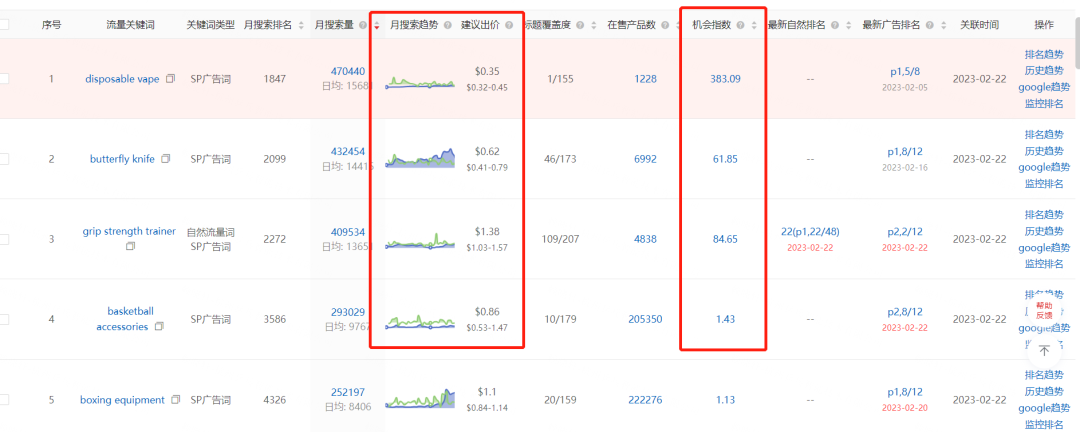Image resolution: width=1080 pixels, height=432 pixels.
Task: Copy the keyword boxing equipment
Action: click(176, 399)
